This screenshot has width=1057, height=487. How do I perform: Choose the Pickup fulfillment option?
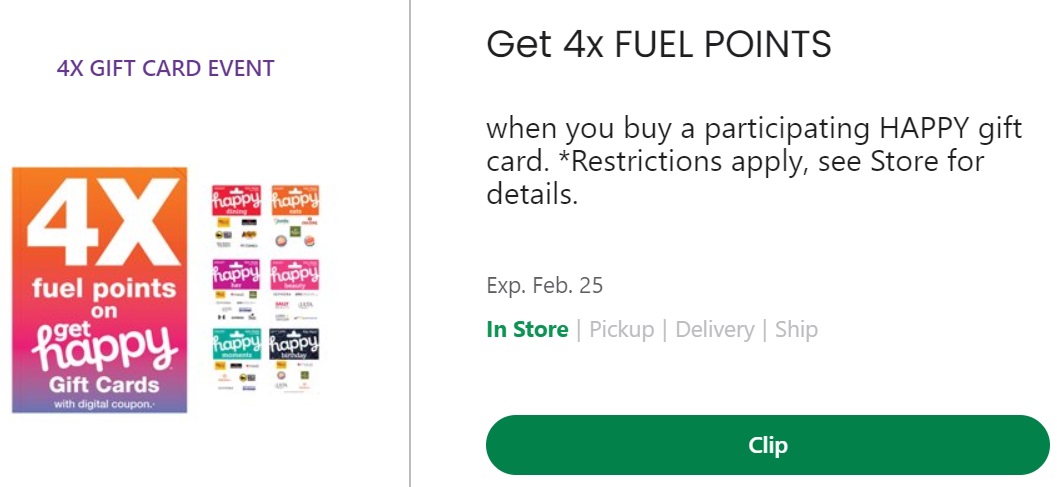coord(621,330)
